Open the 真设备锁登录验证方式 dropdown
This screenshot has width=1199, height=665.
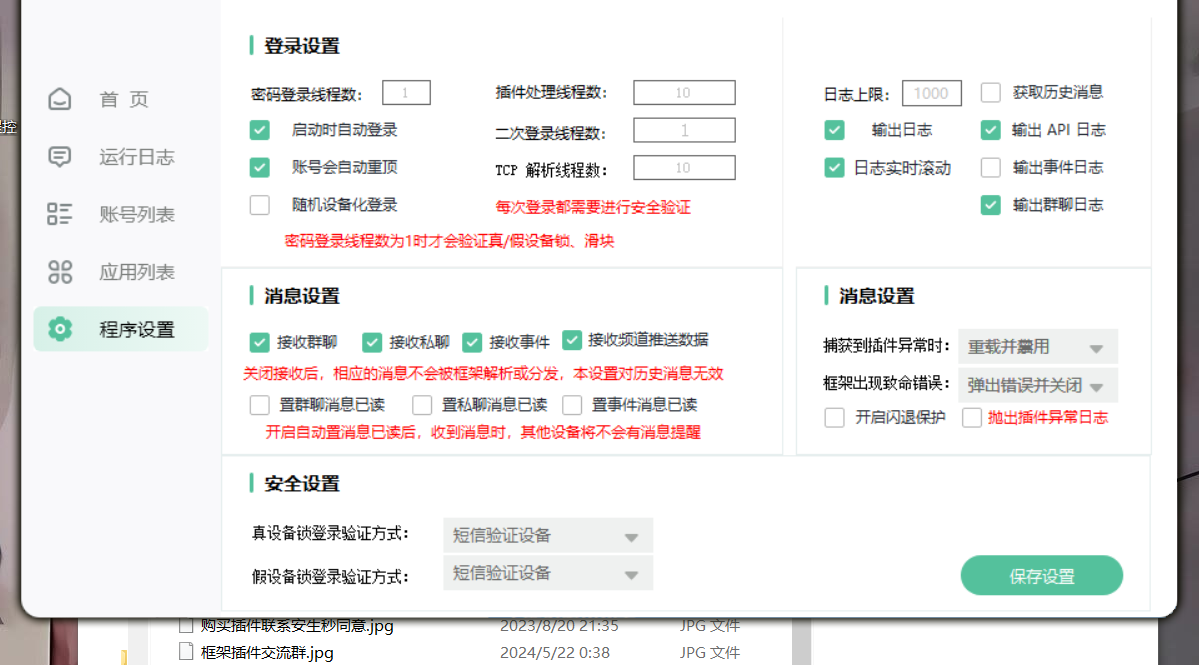coord(547,535)
